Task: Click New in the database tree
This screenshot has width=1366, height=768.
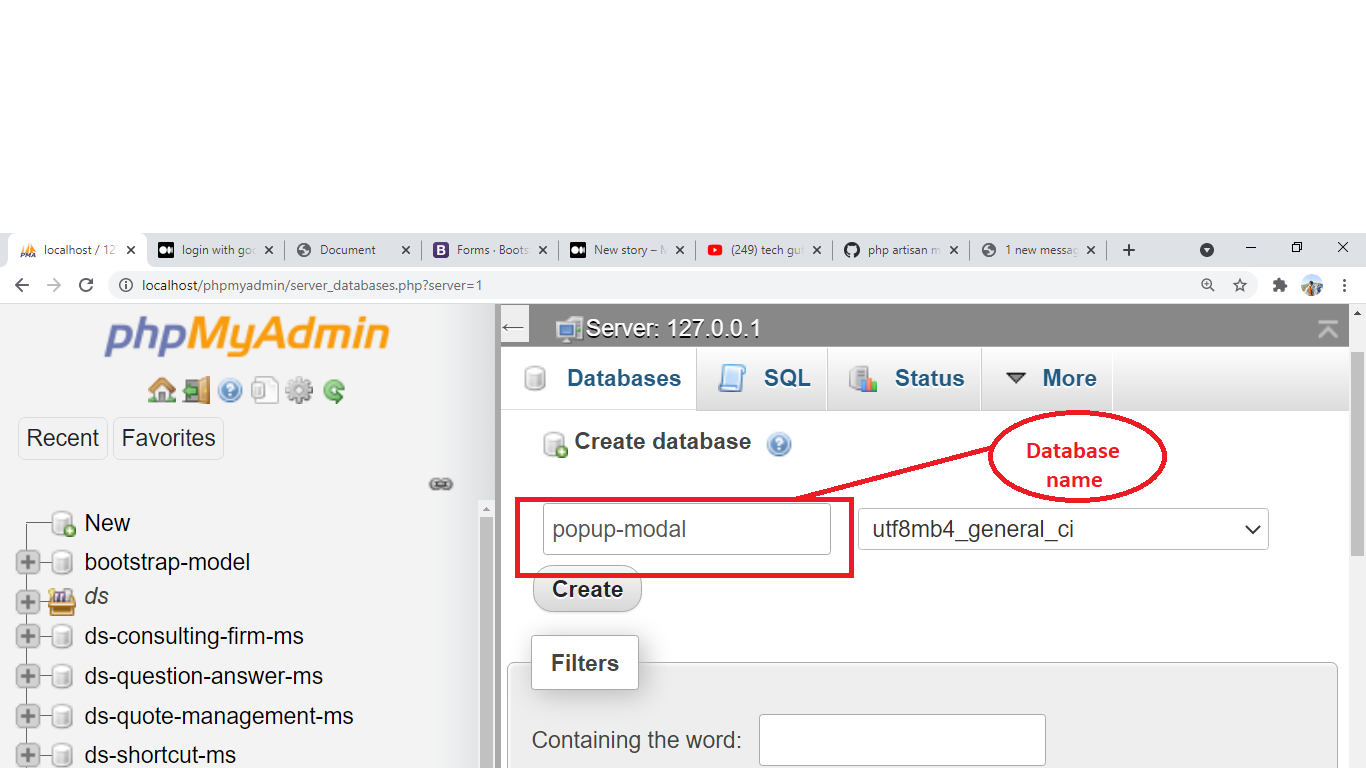Action: tap(107, 523)
